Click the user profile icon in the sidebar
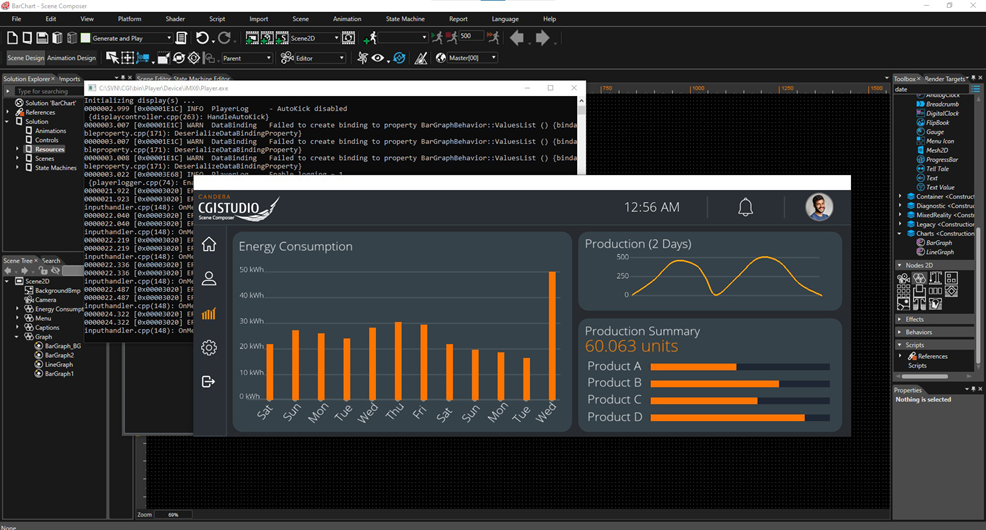 click(x=208, y=279)
